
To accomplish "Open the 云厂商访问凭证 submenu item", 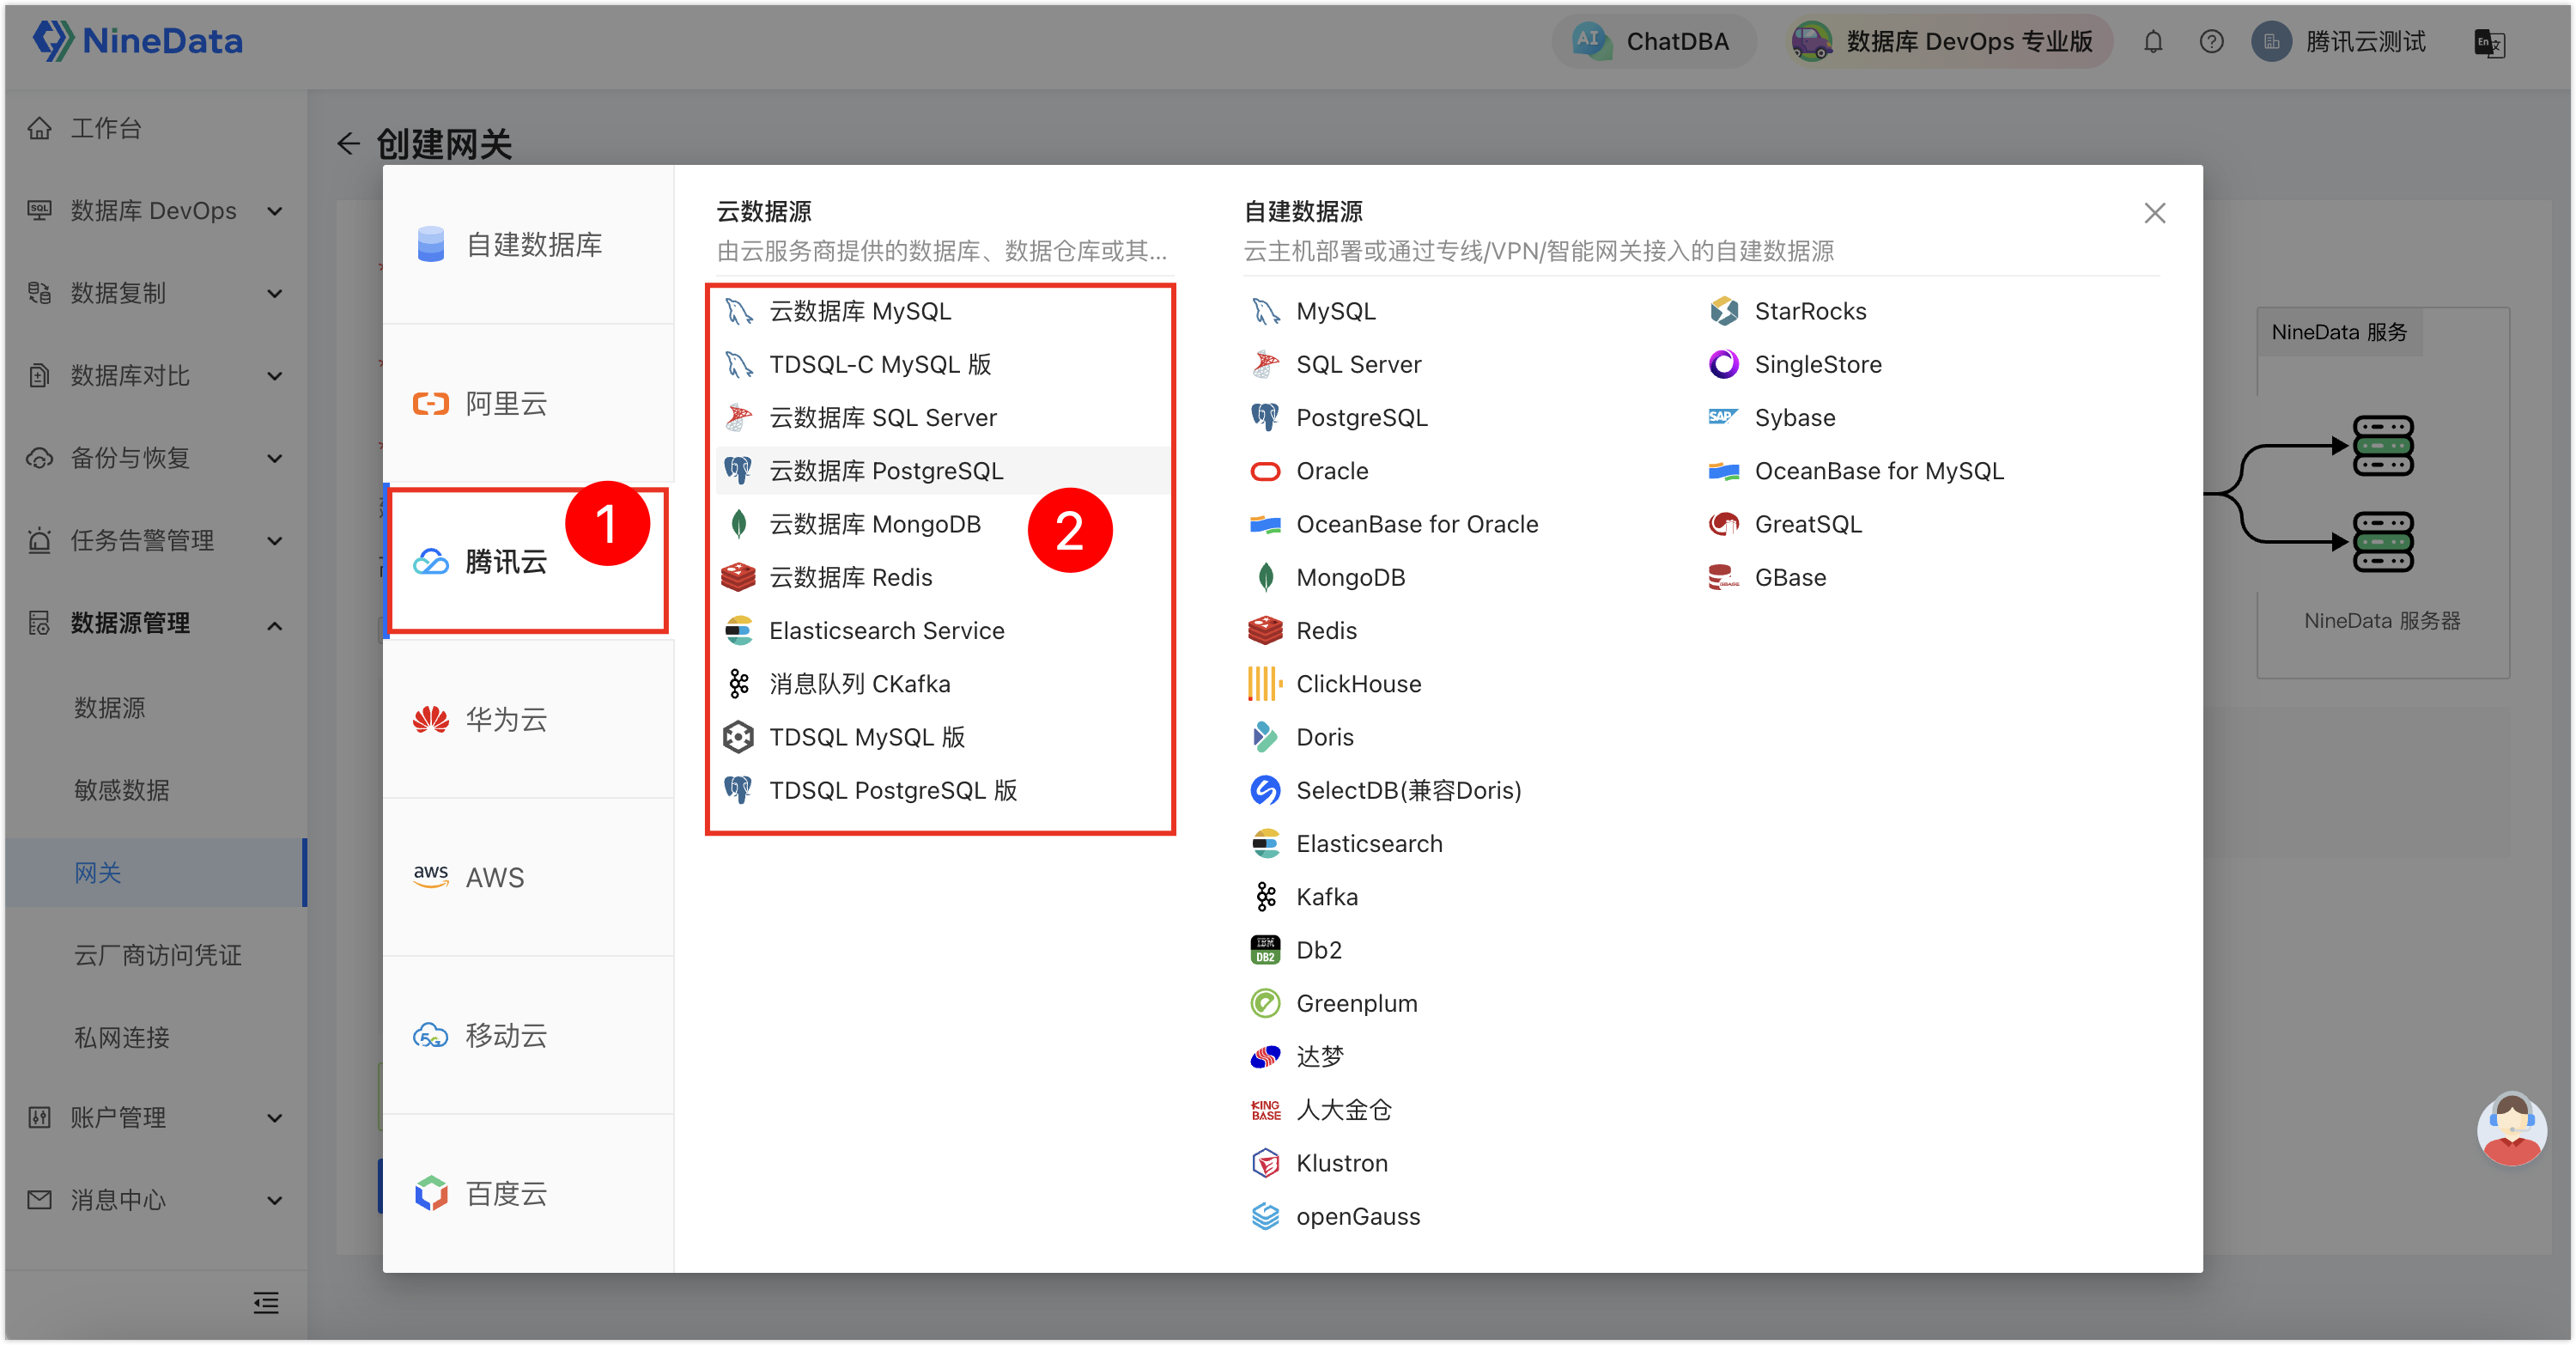I will 155,955.
